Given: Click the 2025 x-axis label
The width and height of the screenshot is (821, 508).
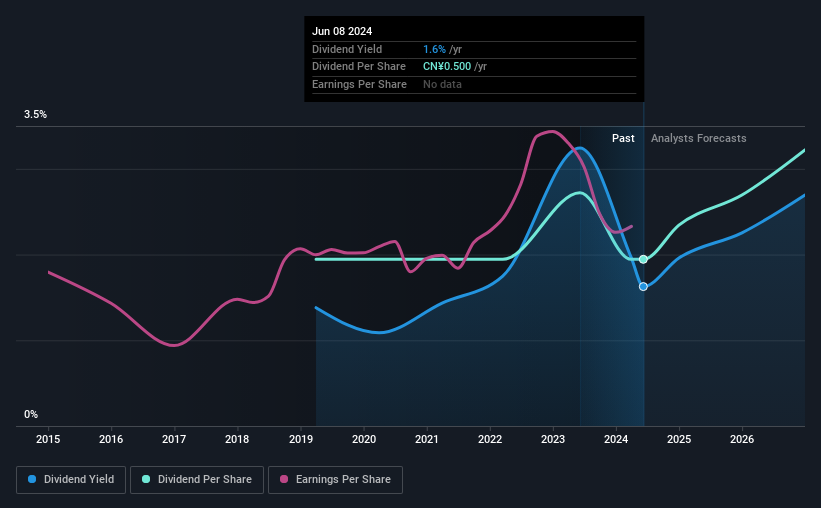Looking at the screenshot, I should [679, 439].
